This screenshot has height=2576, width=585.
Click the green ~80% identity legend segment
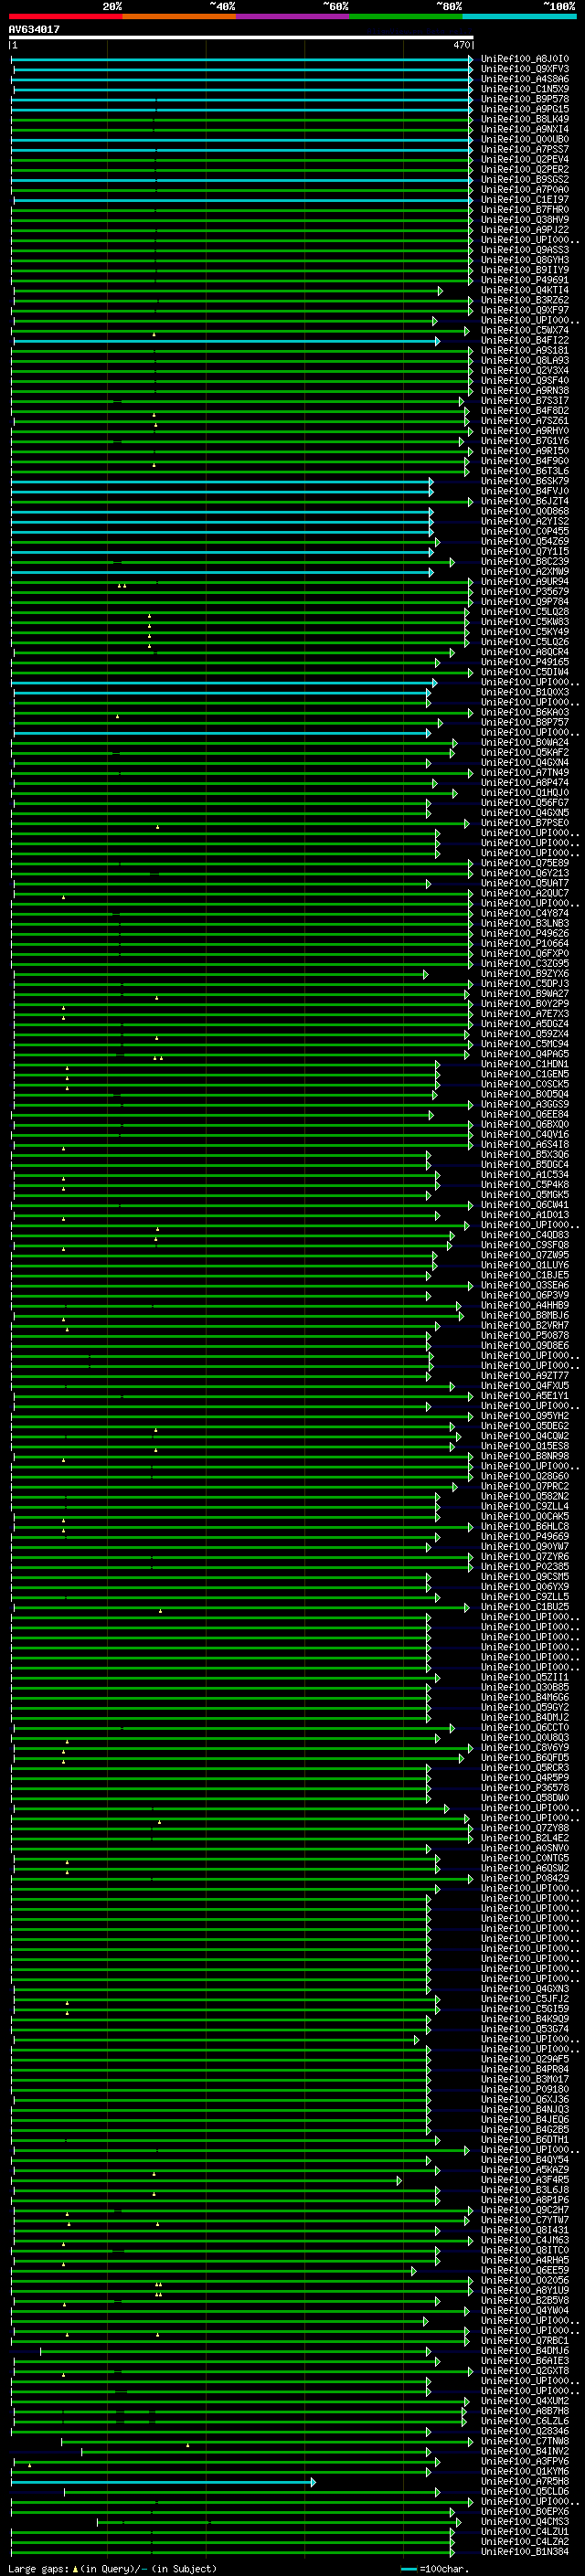point(406,16)
